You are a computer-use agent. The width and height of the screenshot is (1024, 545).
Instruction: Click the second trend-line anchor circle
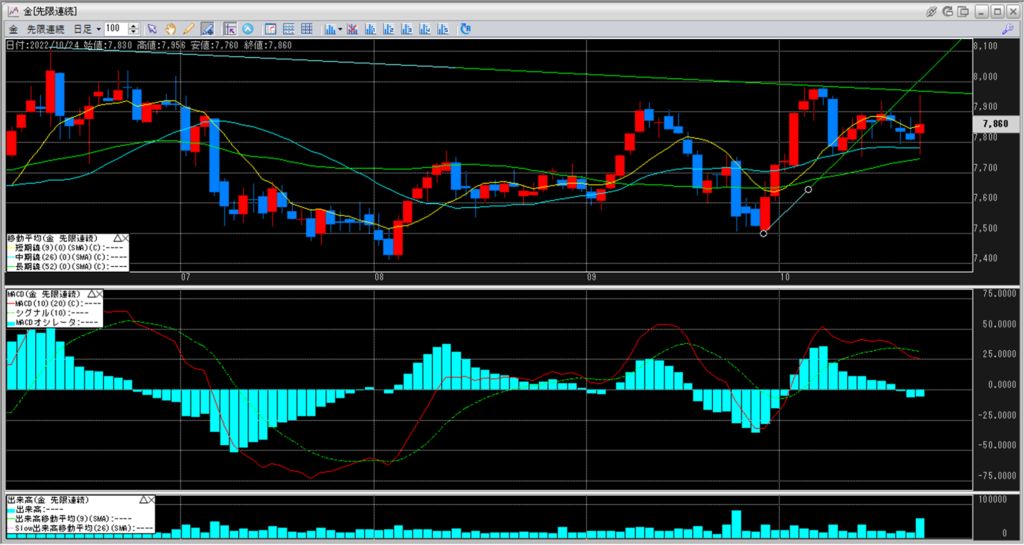click(x=808, y=189)
